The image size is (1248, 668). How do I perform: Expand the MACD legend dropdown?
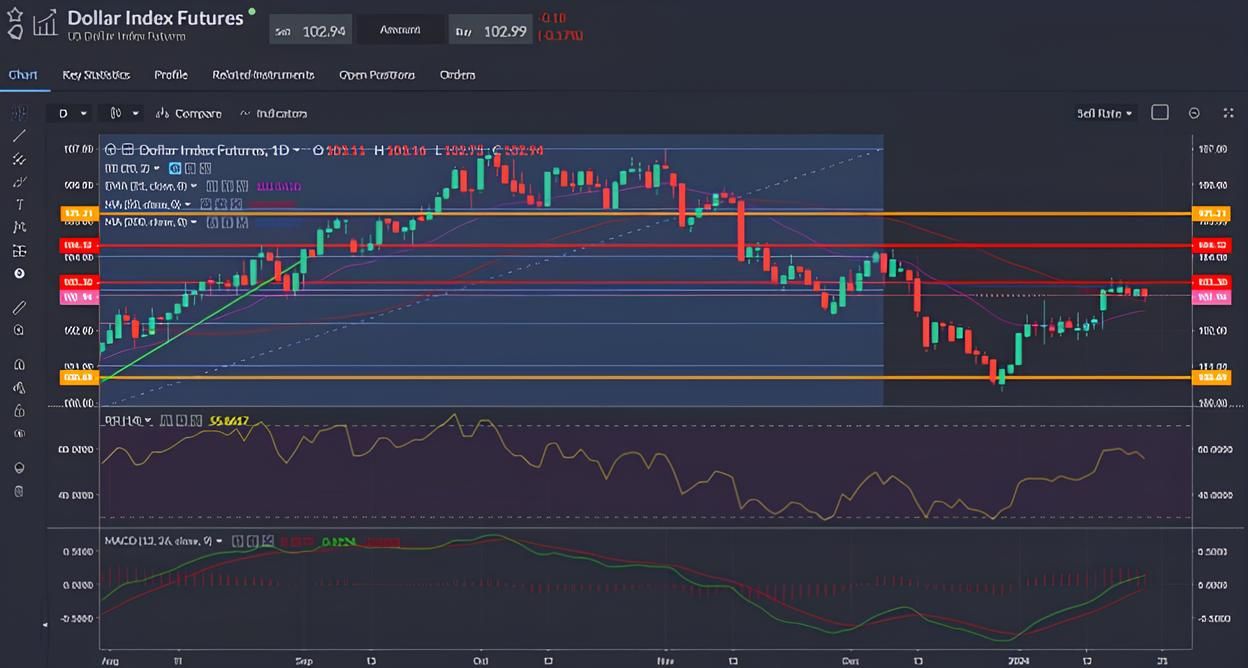pos(220,541)
